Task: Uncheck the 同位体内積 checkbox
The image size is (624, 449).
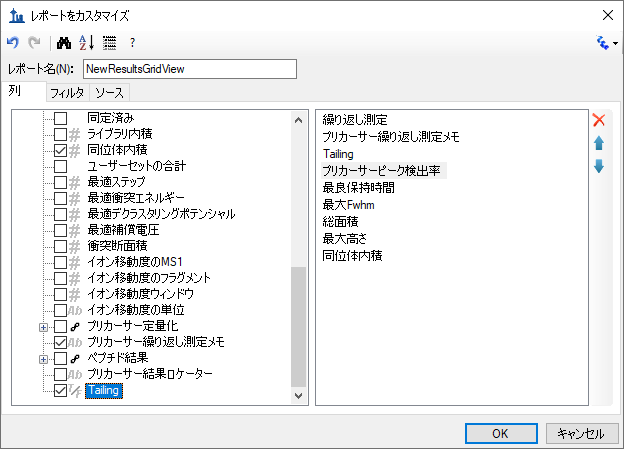Action: (60, 150)
